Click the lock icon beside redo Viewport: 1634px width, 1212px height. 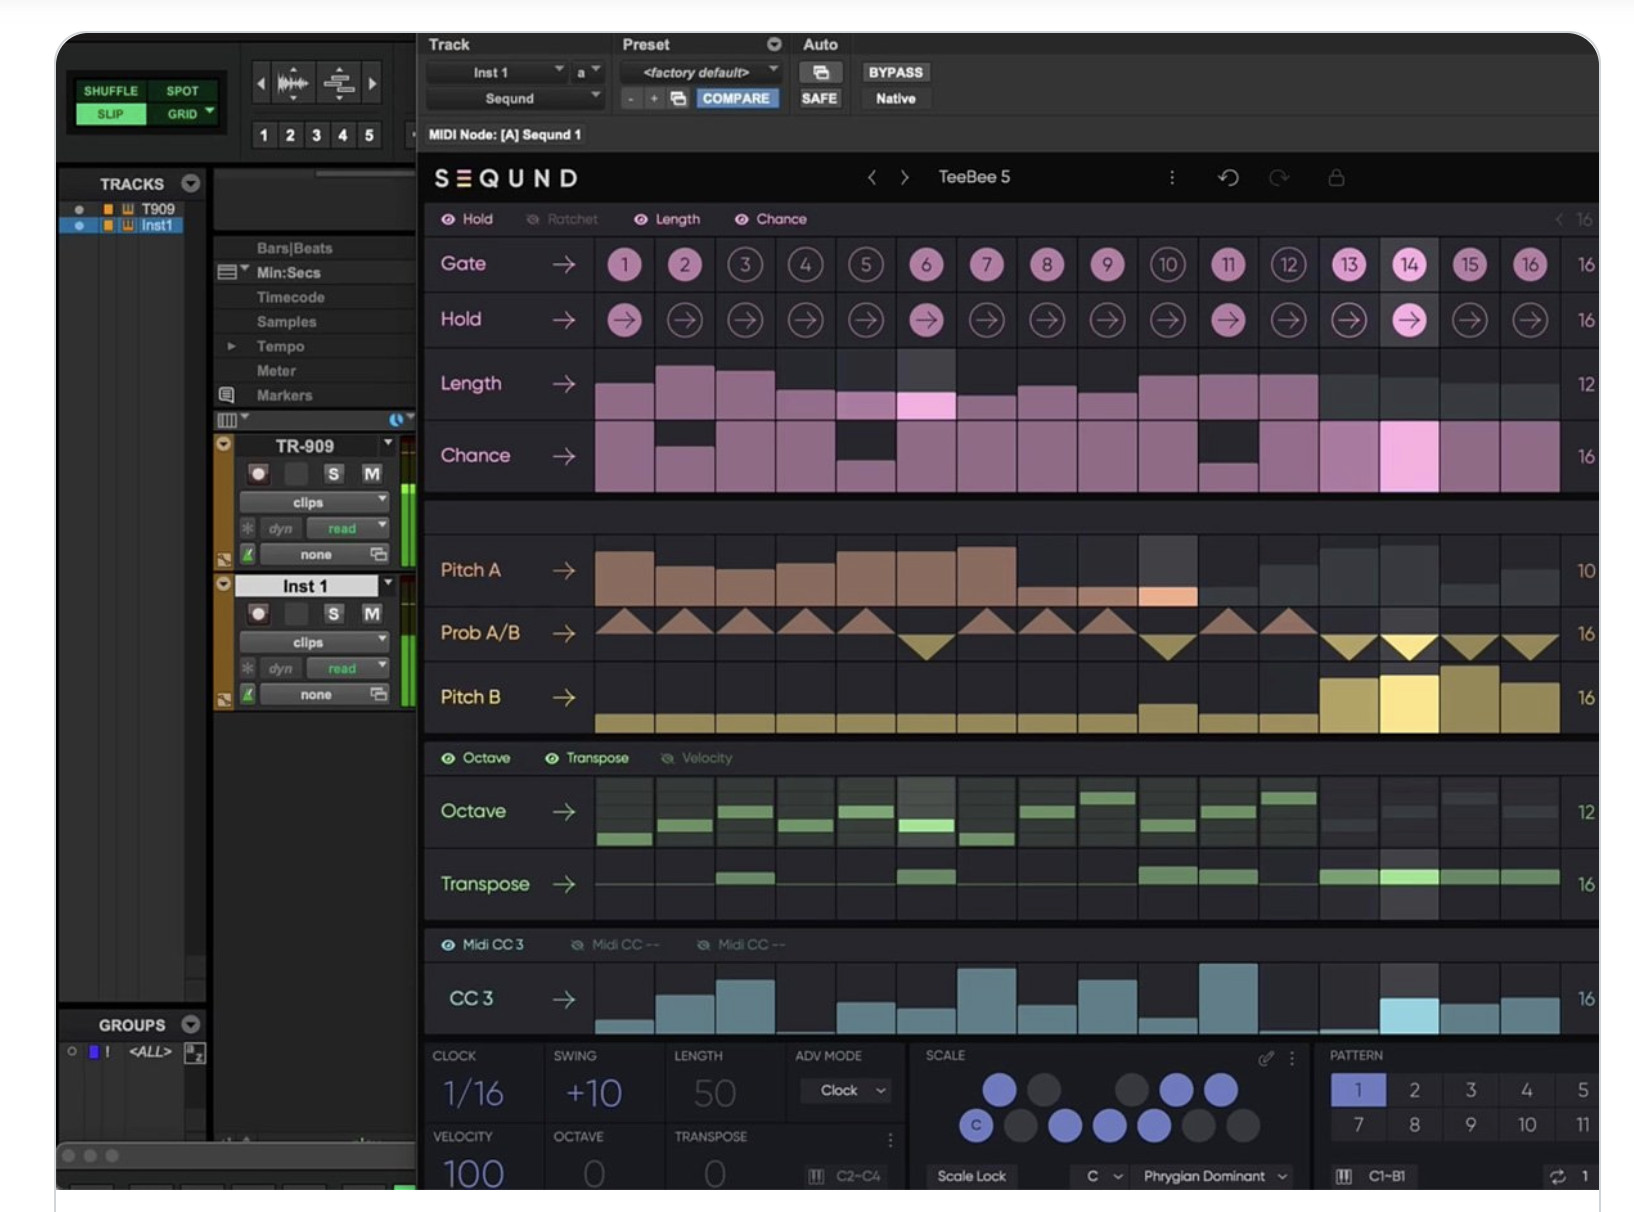click(x=1336, y=178)
